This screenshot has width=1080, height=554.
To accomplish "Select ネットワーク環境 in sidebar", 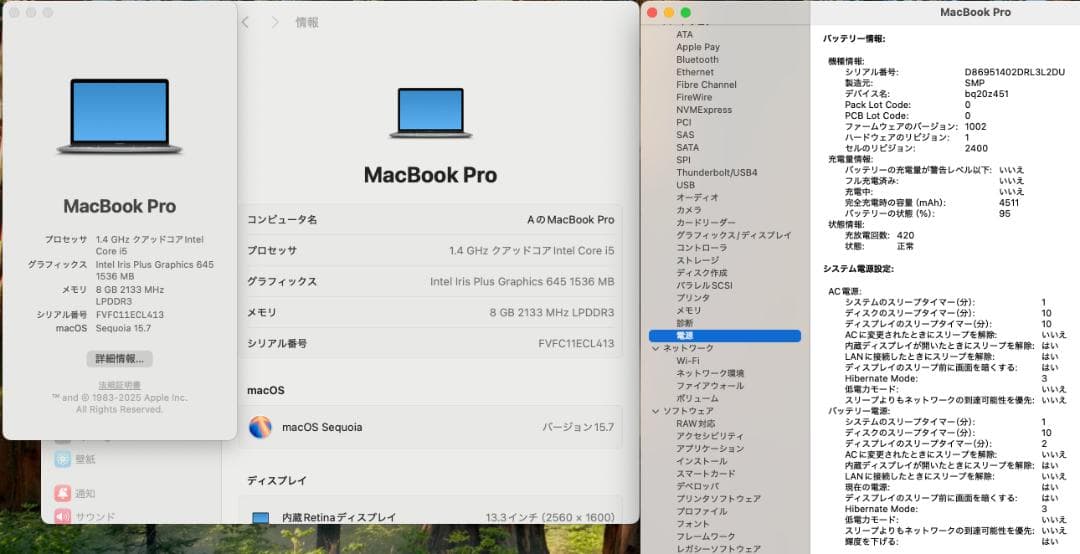I will (x=709, y=373).
